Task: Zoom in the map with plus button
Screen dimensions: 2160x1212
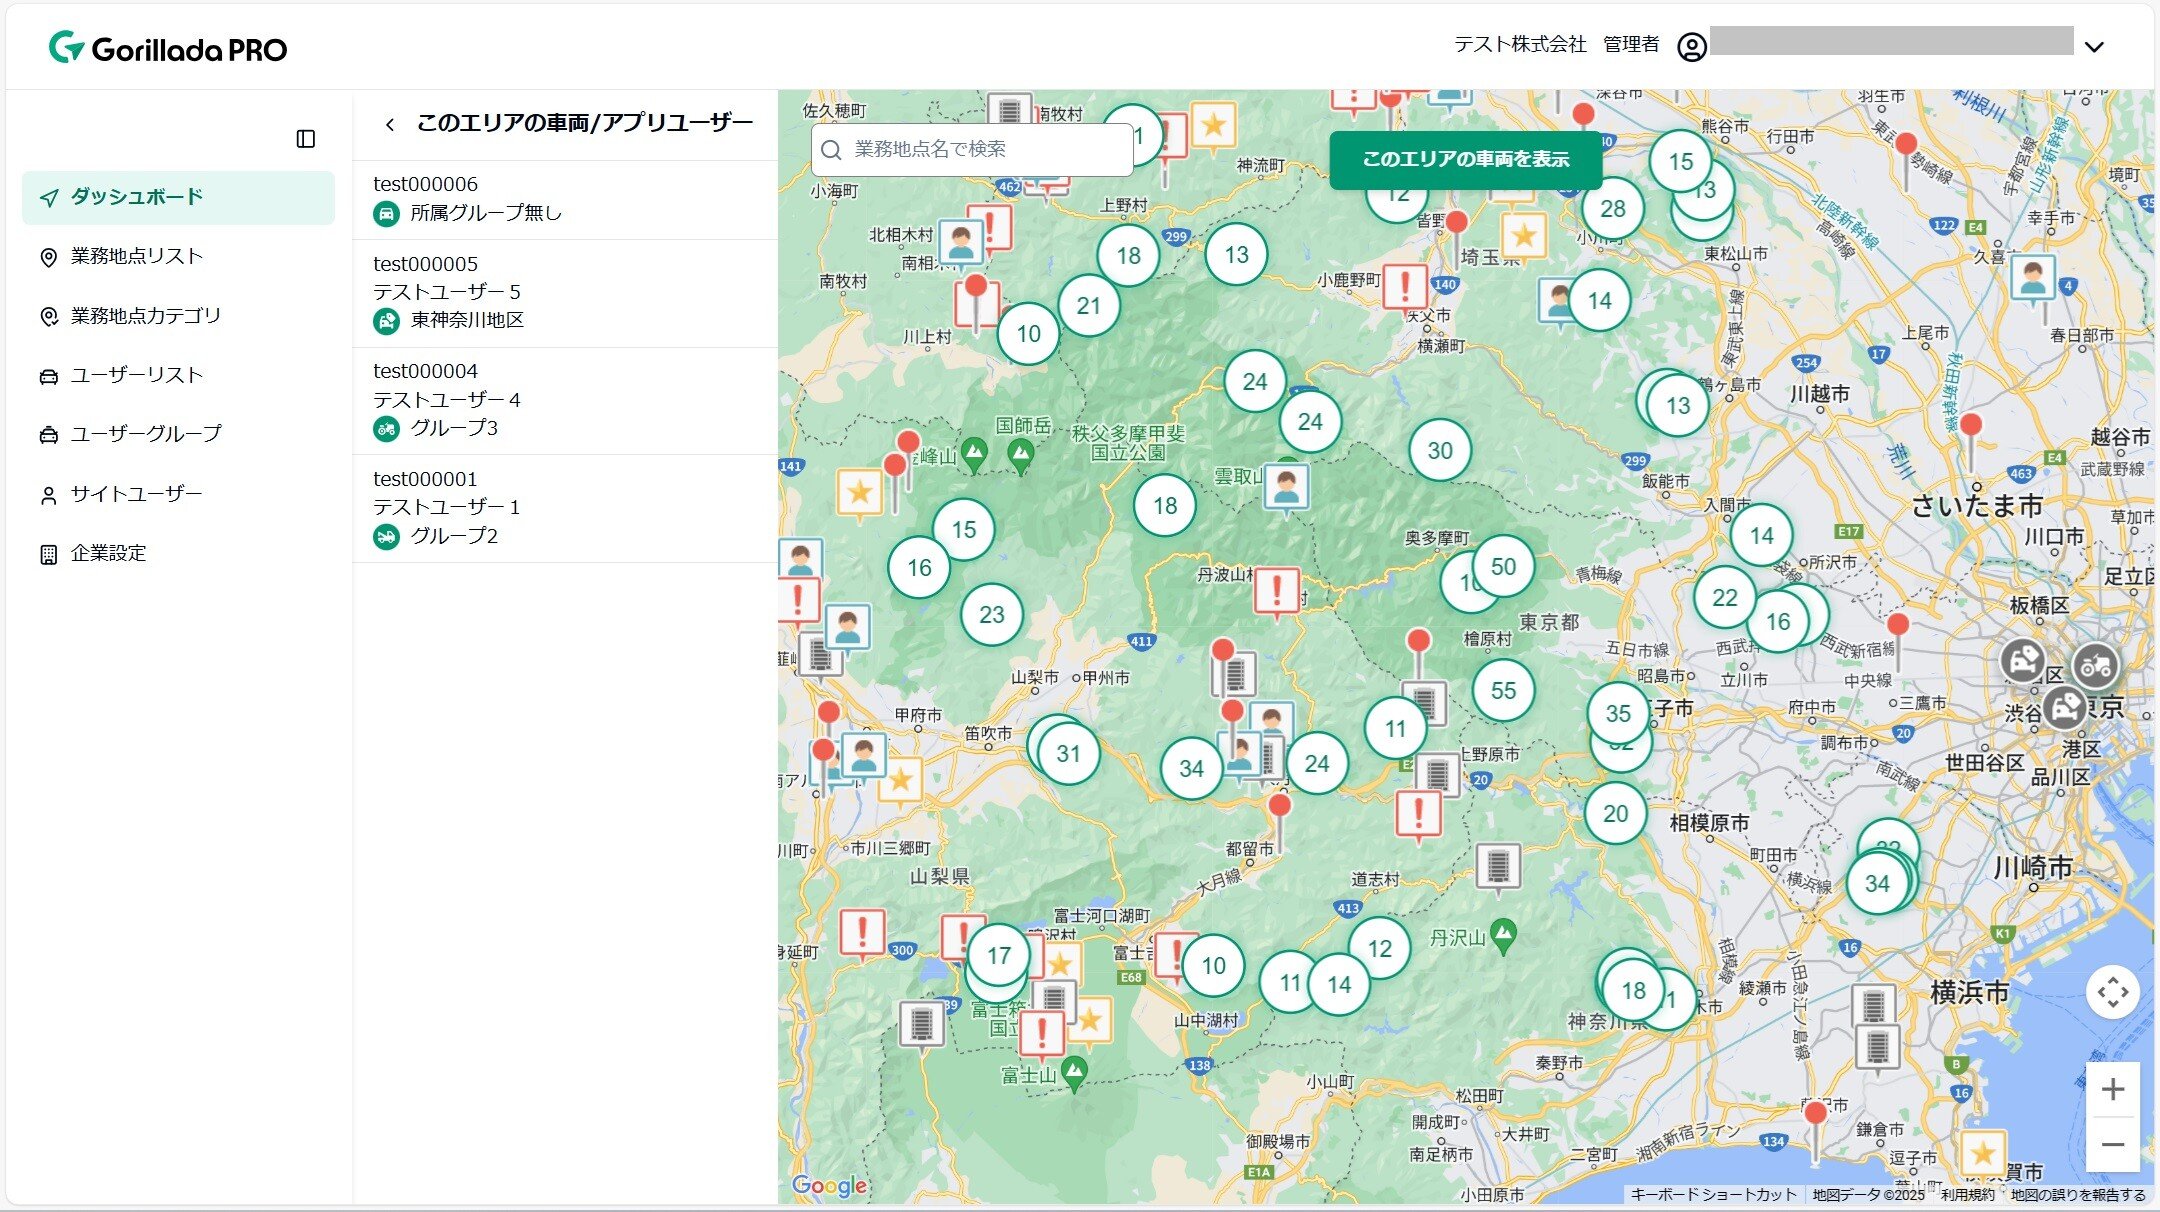Action: (2112, 1089)
